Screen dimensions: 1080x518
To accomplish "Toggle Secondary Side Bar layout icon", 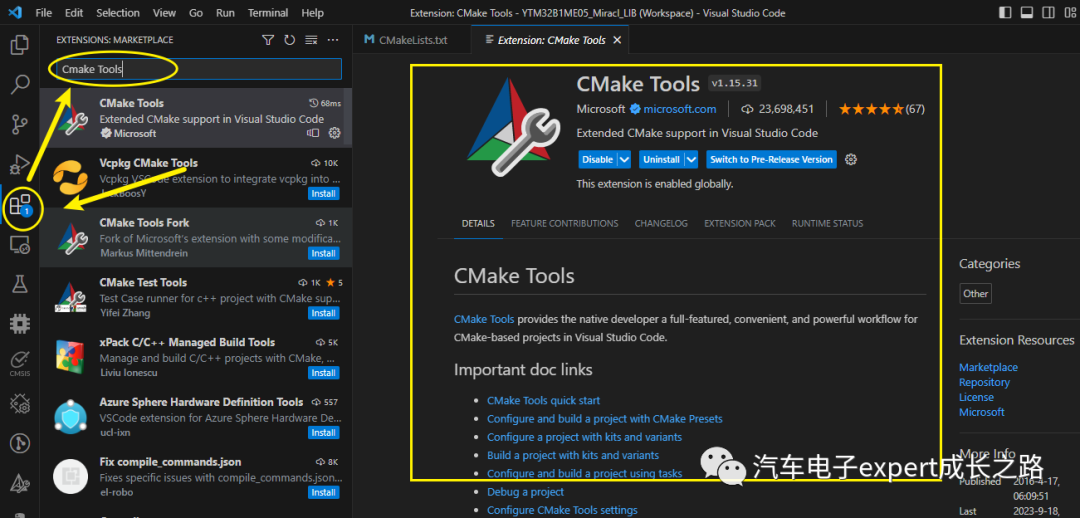I will click(x=1047, y=12).
